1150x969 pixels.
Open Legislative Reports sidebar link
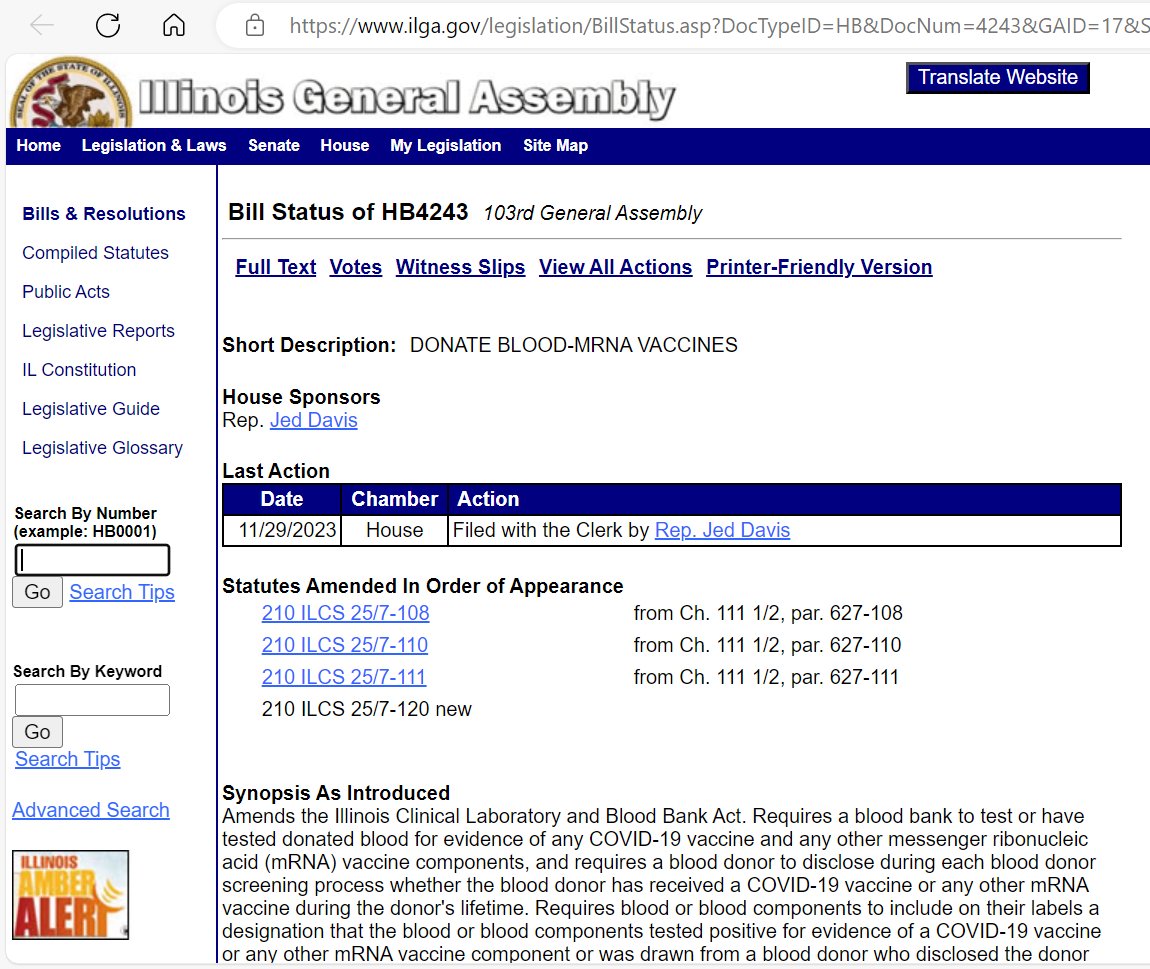(98, 331)
